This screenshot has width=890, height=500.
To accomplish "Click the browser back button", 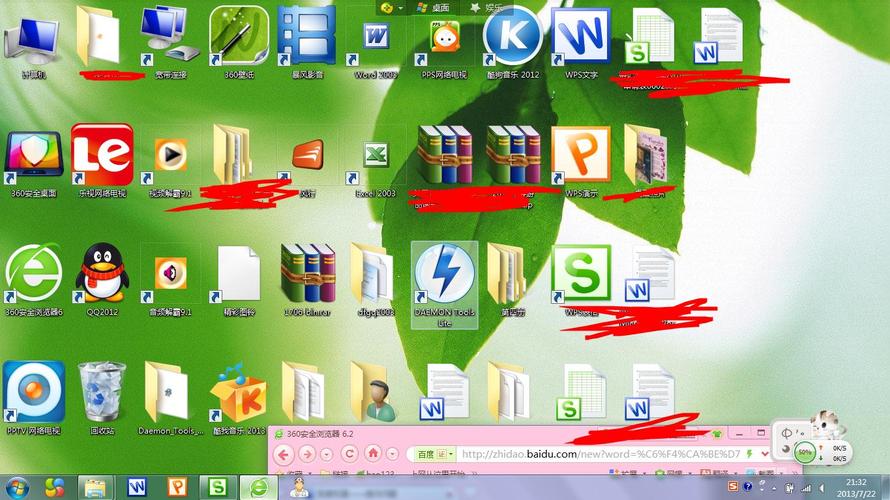I will 286,454.
